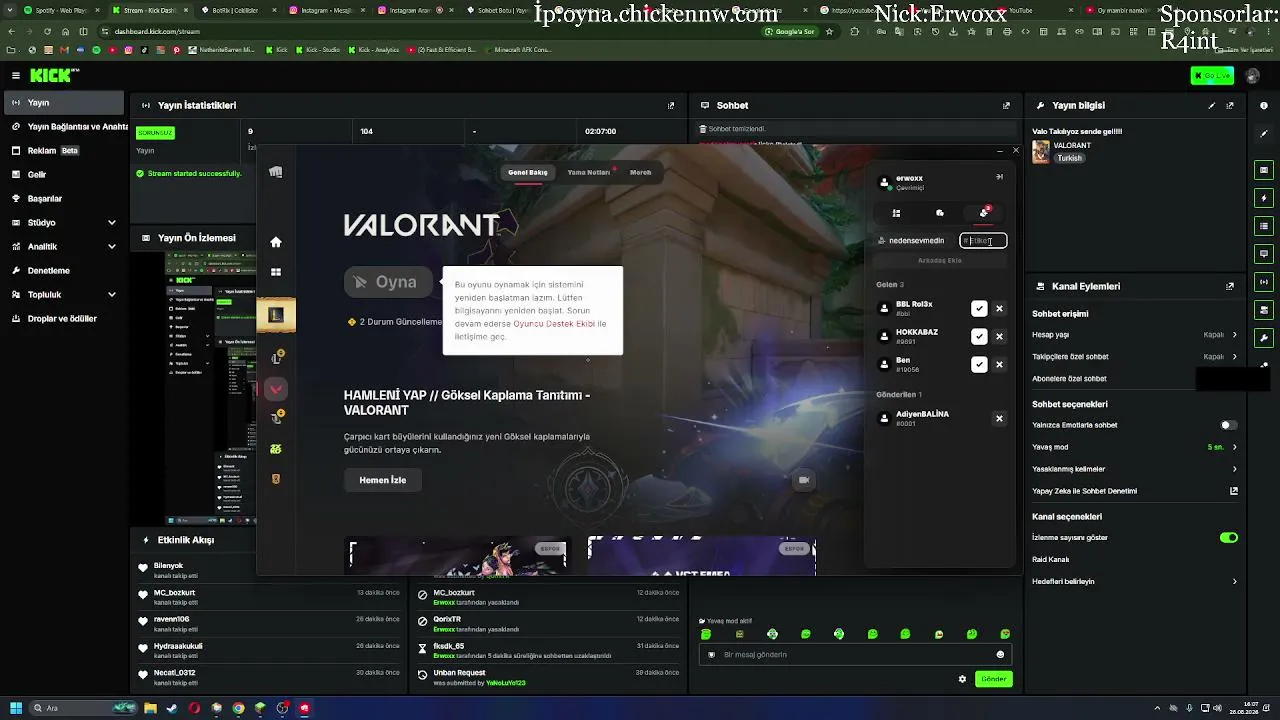
Task: Click the Riot Client home icon
Action: point(276,242)
